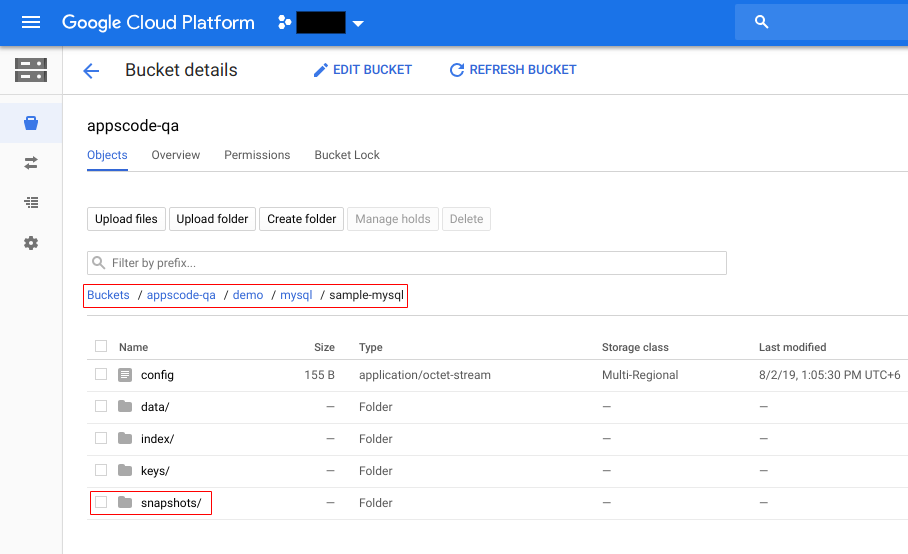Open the Transfer arrows icon in sidebar
The width and height of the screenshot is (908, 554).
point(31,162)
